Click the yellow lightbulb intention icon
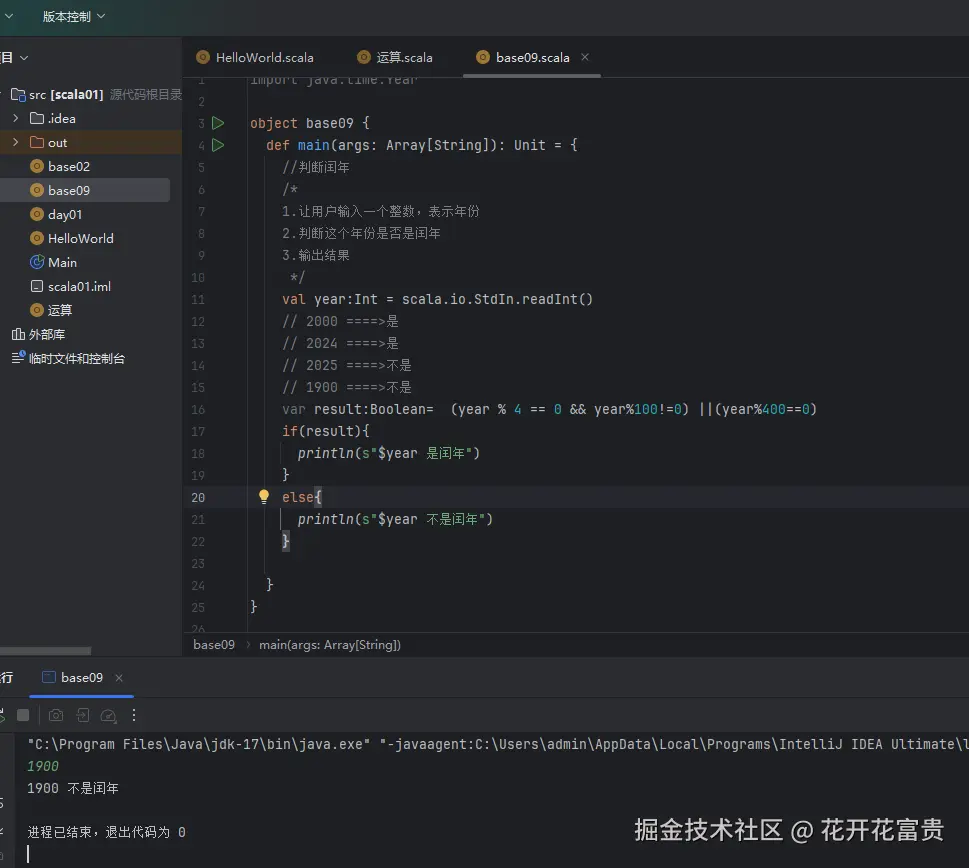This screenshot has height=868, width=969. pyautogui.click(x=264, y=497)
